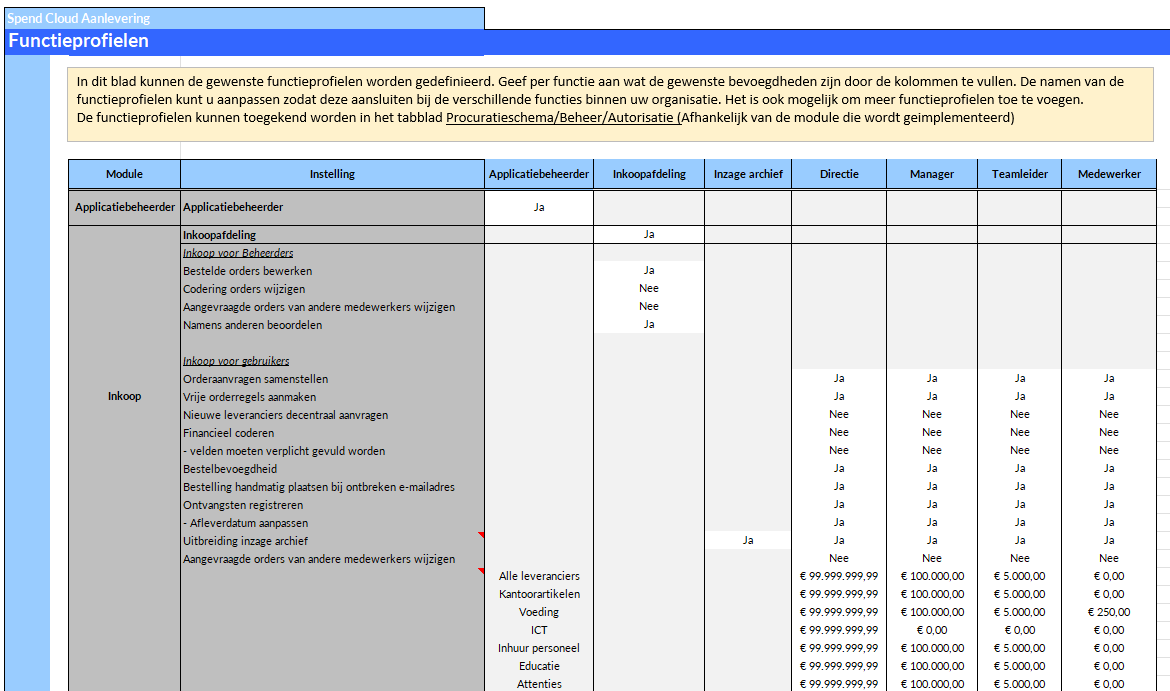
Task: Click the Inkoopafdeling value for Bestelde orders bewerken
Action: pyautogui.click(x=649, y=271)
